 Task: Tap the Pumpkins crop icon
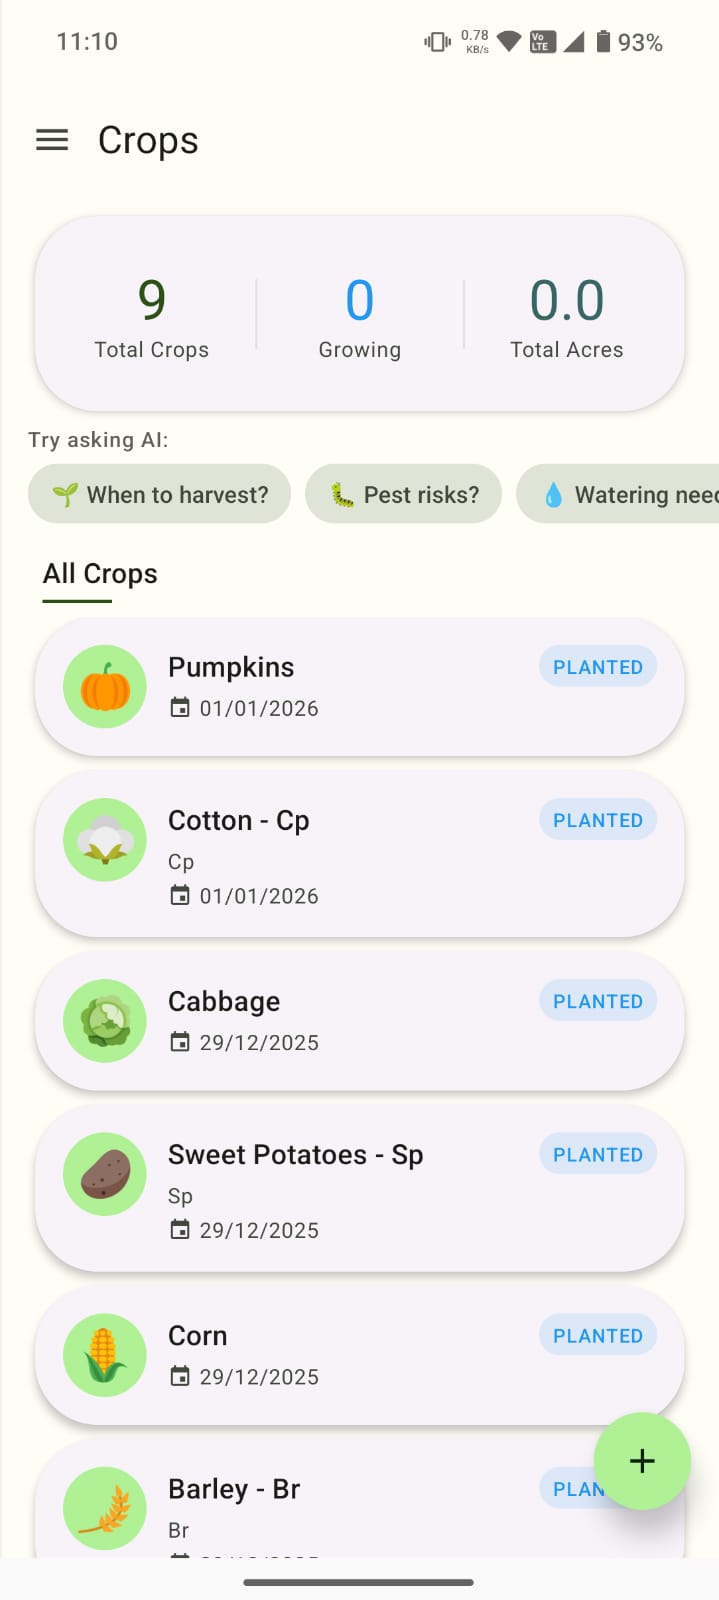click(x=104, y=686)
